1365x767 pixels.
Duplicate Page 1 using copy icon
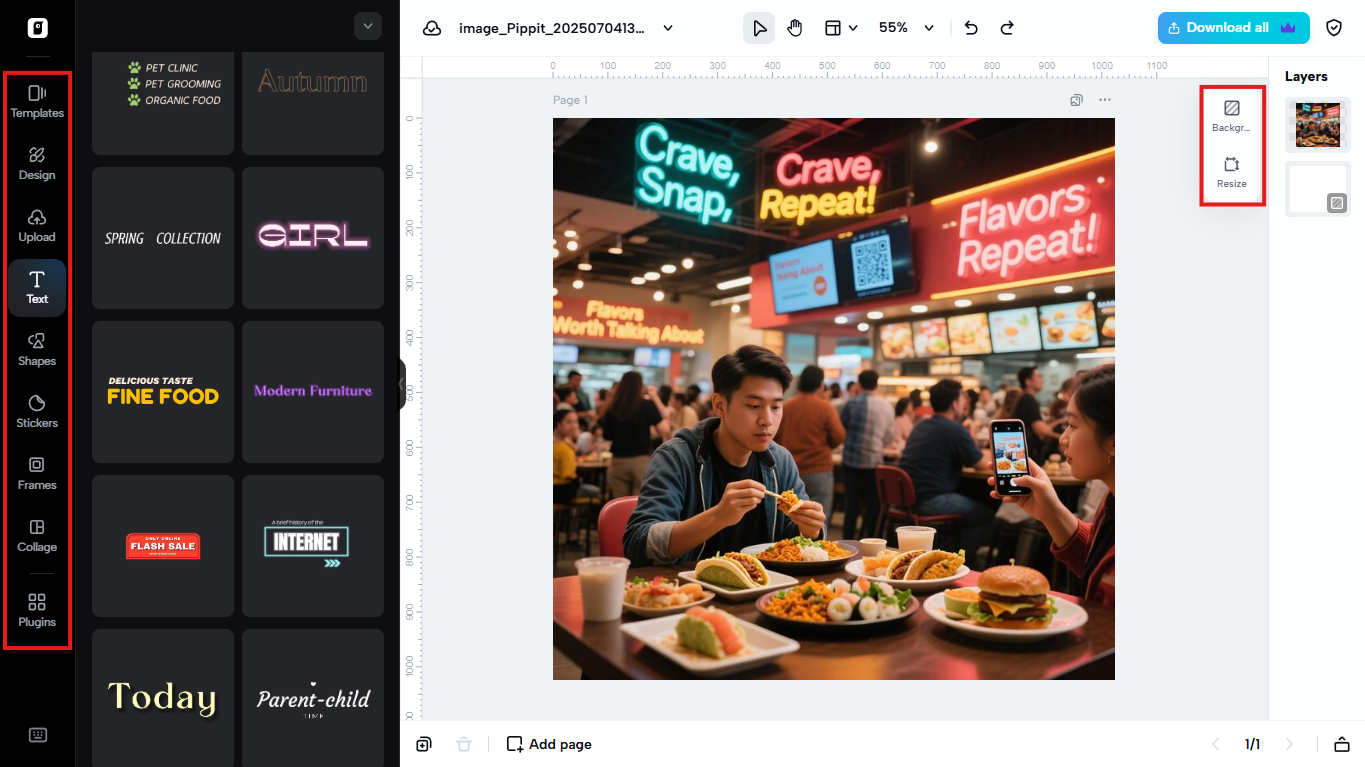(x=1076, y=100)
